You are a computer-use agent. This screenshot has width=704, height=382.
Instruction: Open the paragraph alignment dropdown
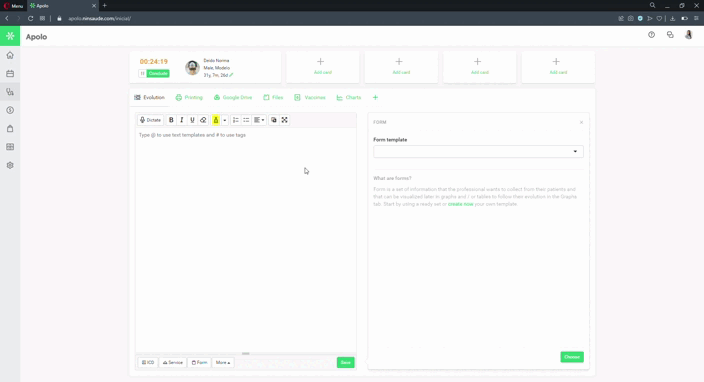259,120
